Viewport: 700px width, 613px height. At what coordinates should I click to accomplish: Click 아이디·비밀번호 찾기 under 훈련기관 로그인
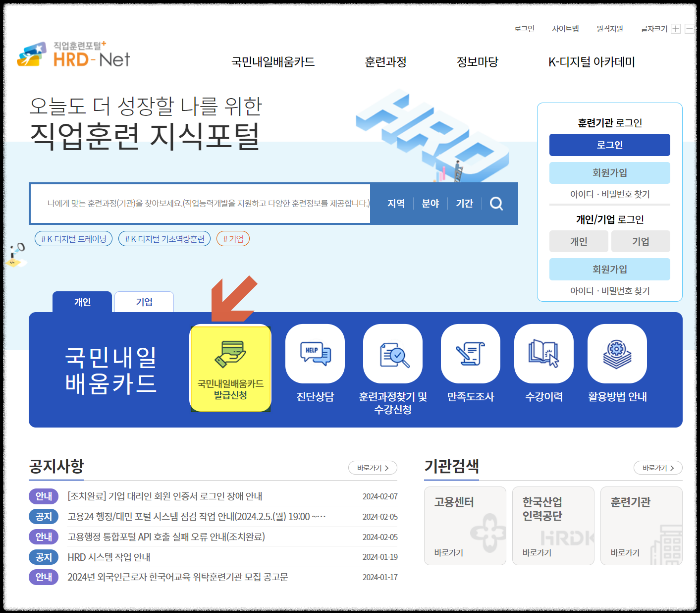(x=610, y=194)
